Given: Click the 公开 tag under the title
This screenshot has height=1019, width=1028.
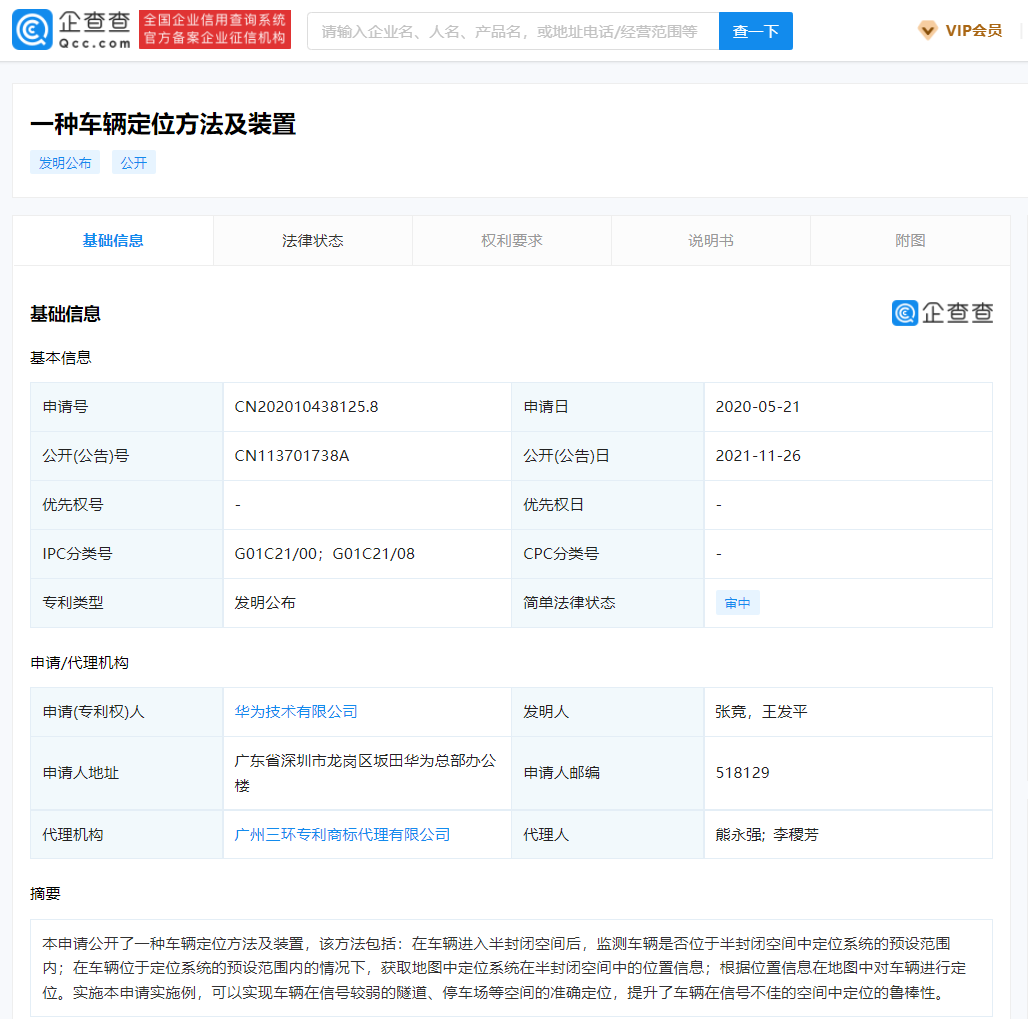Looking at the screenshot, I should pos(133,162).
